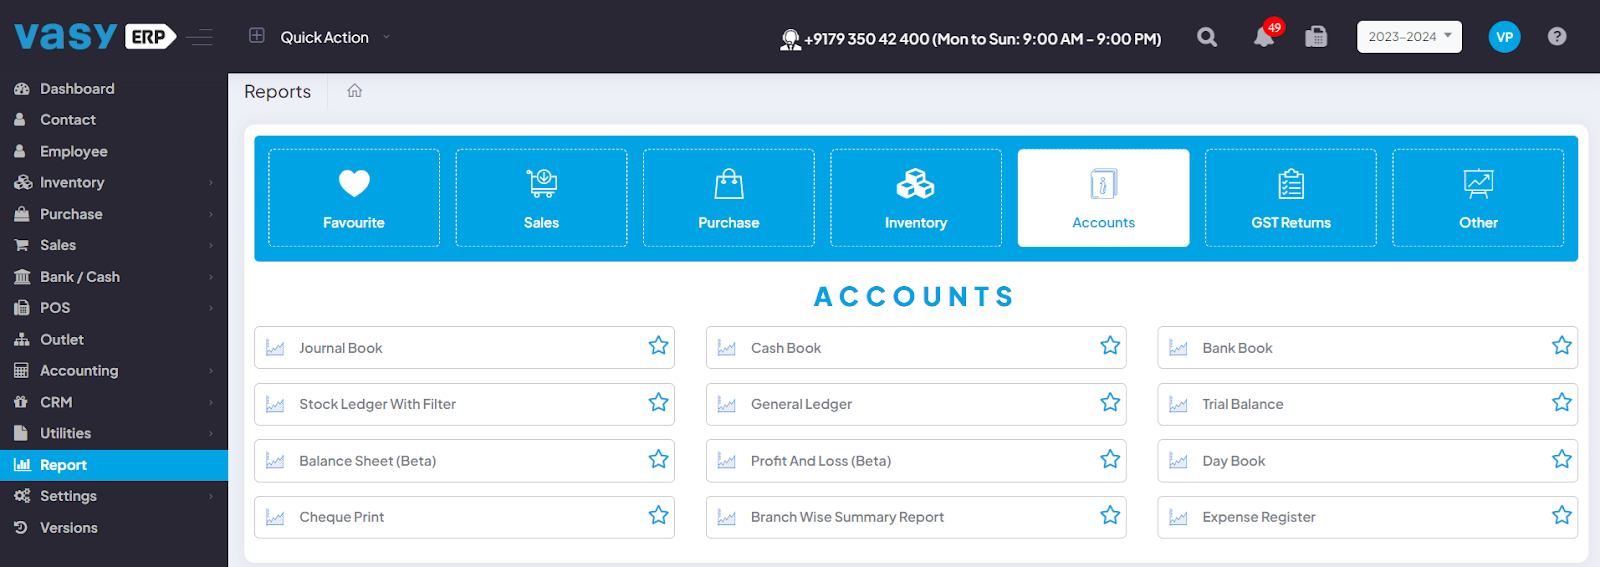Open the VP user profile avatar

click(x=1504, y=37)
